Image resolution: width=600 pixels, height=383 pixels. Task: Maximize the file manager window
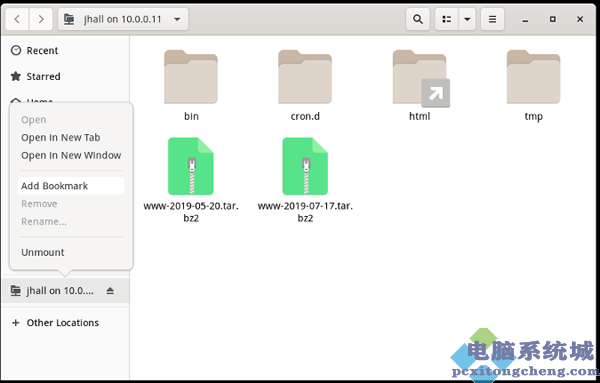click(x=553, y=19)
